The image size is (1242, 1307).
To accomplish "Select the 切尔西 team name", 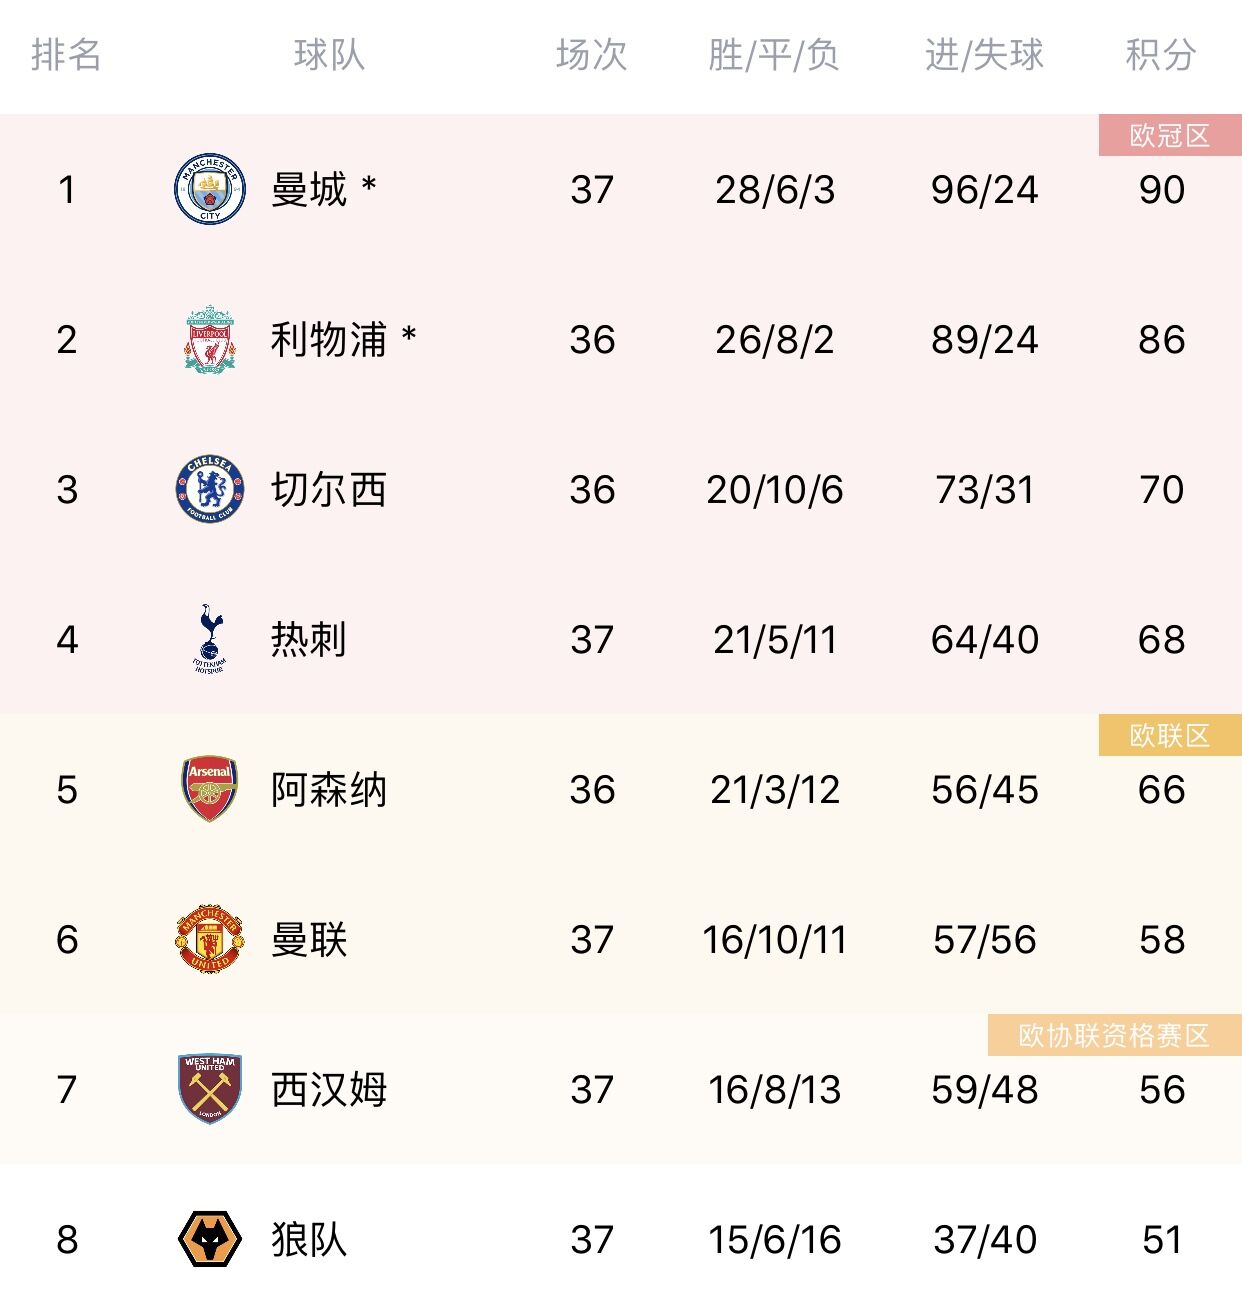I will tap(329, 489).
